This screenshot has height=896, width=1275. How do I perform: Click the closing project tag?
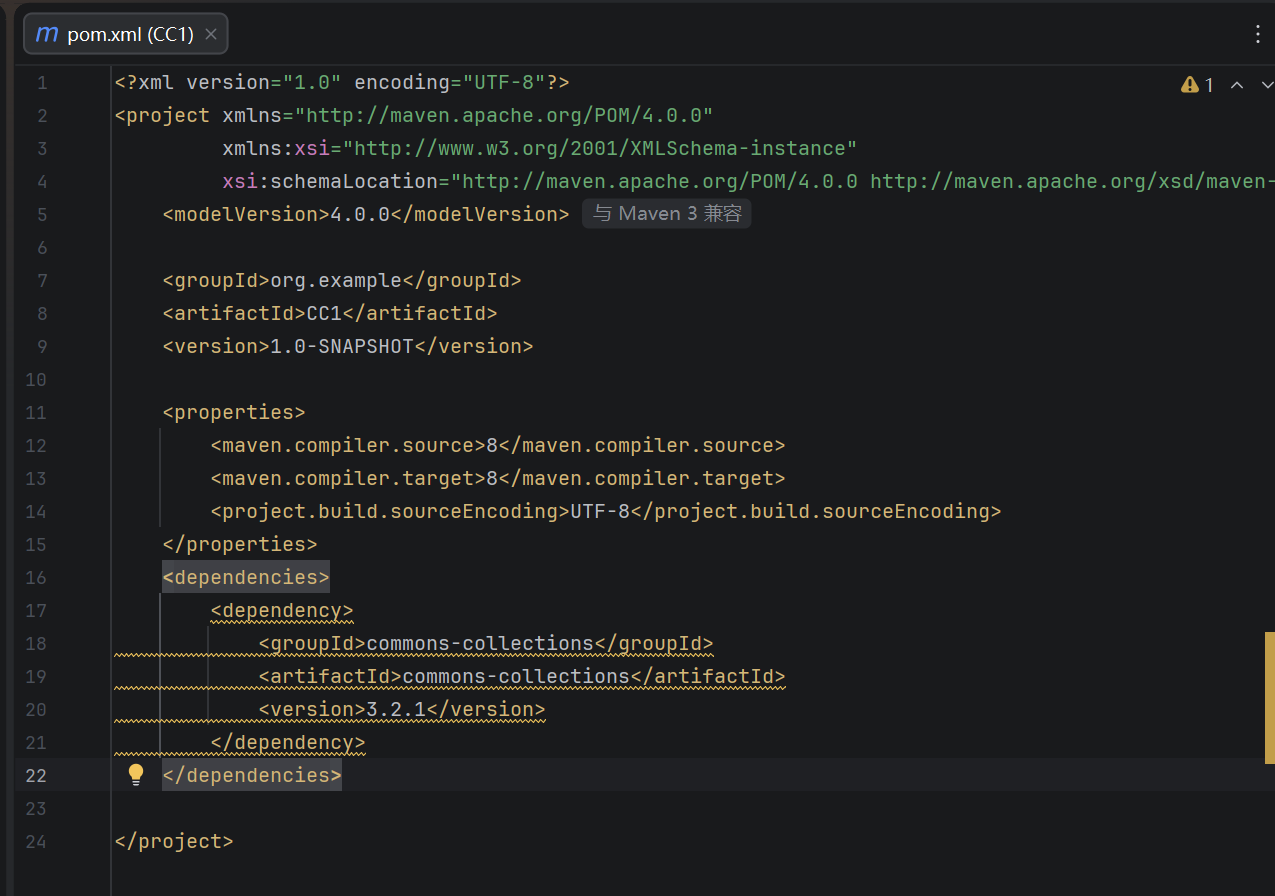(x=174, y=841)
